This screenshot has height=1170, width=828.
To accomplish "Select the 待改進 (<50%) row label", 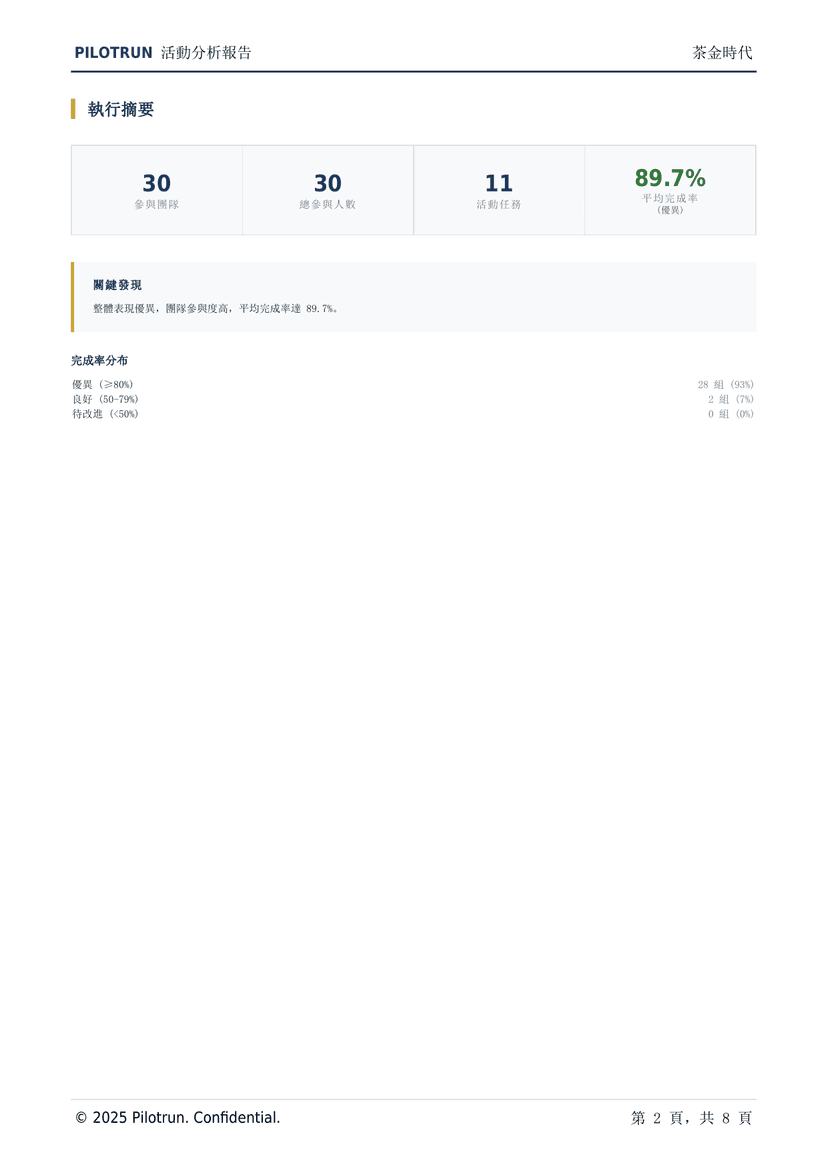I will pyautogui.click(x=105, y=414).
